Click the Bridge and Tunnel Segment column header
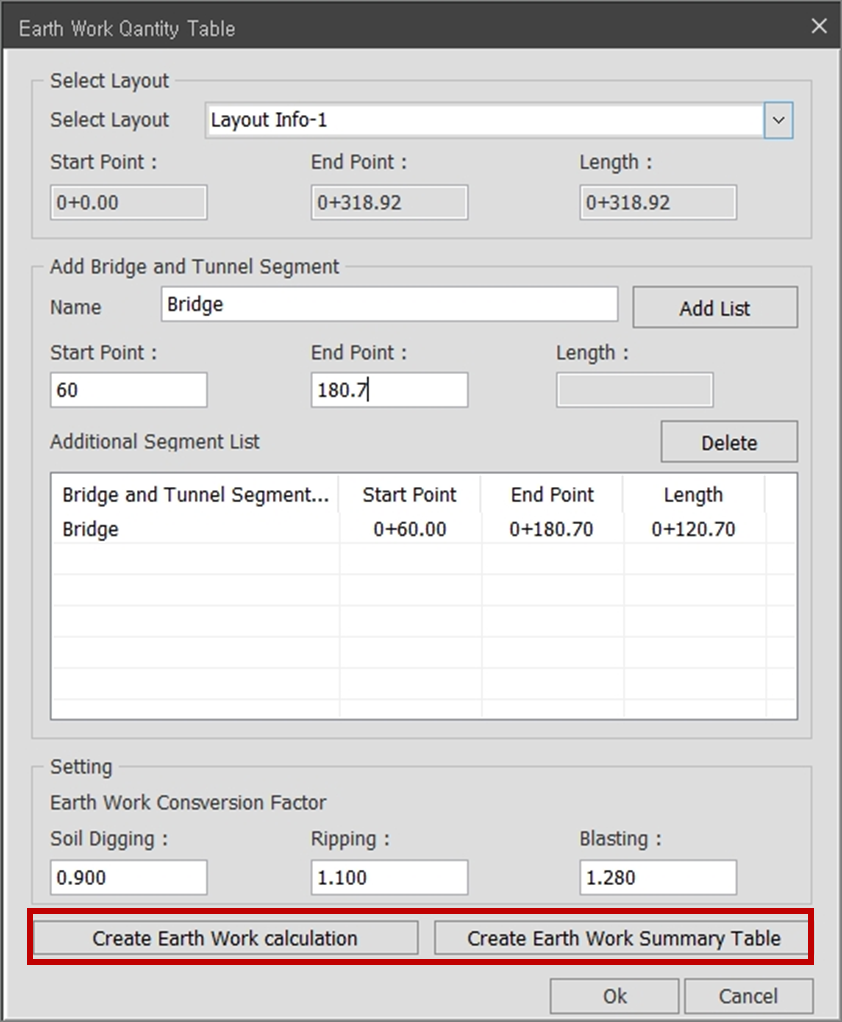This screenshot has height=1022, width=842. pos(196,495)
